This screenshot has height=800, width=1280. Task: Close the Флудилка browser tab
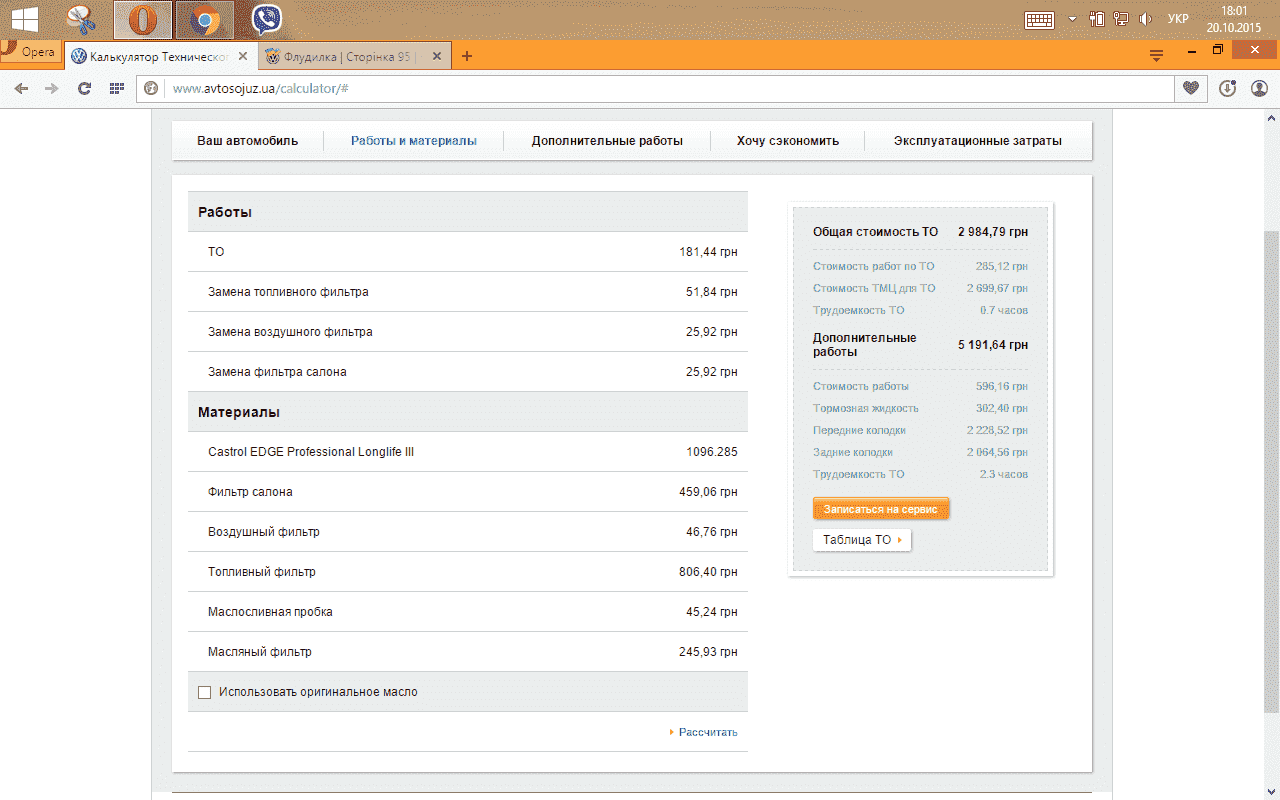(x=438, y=56)
